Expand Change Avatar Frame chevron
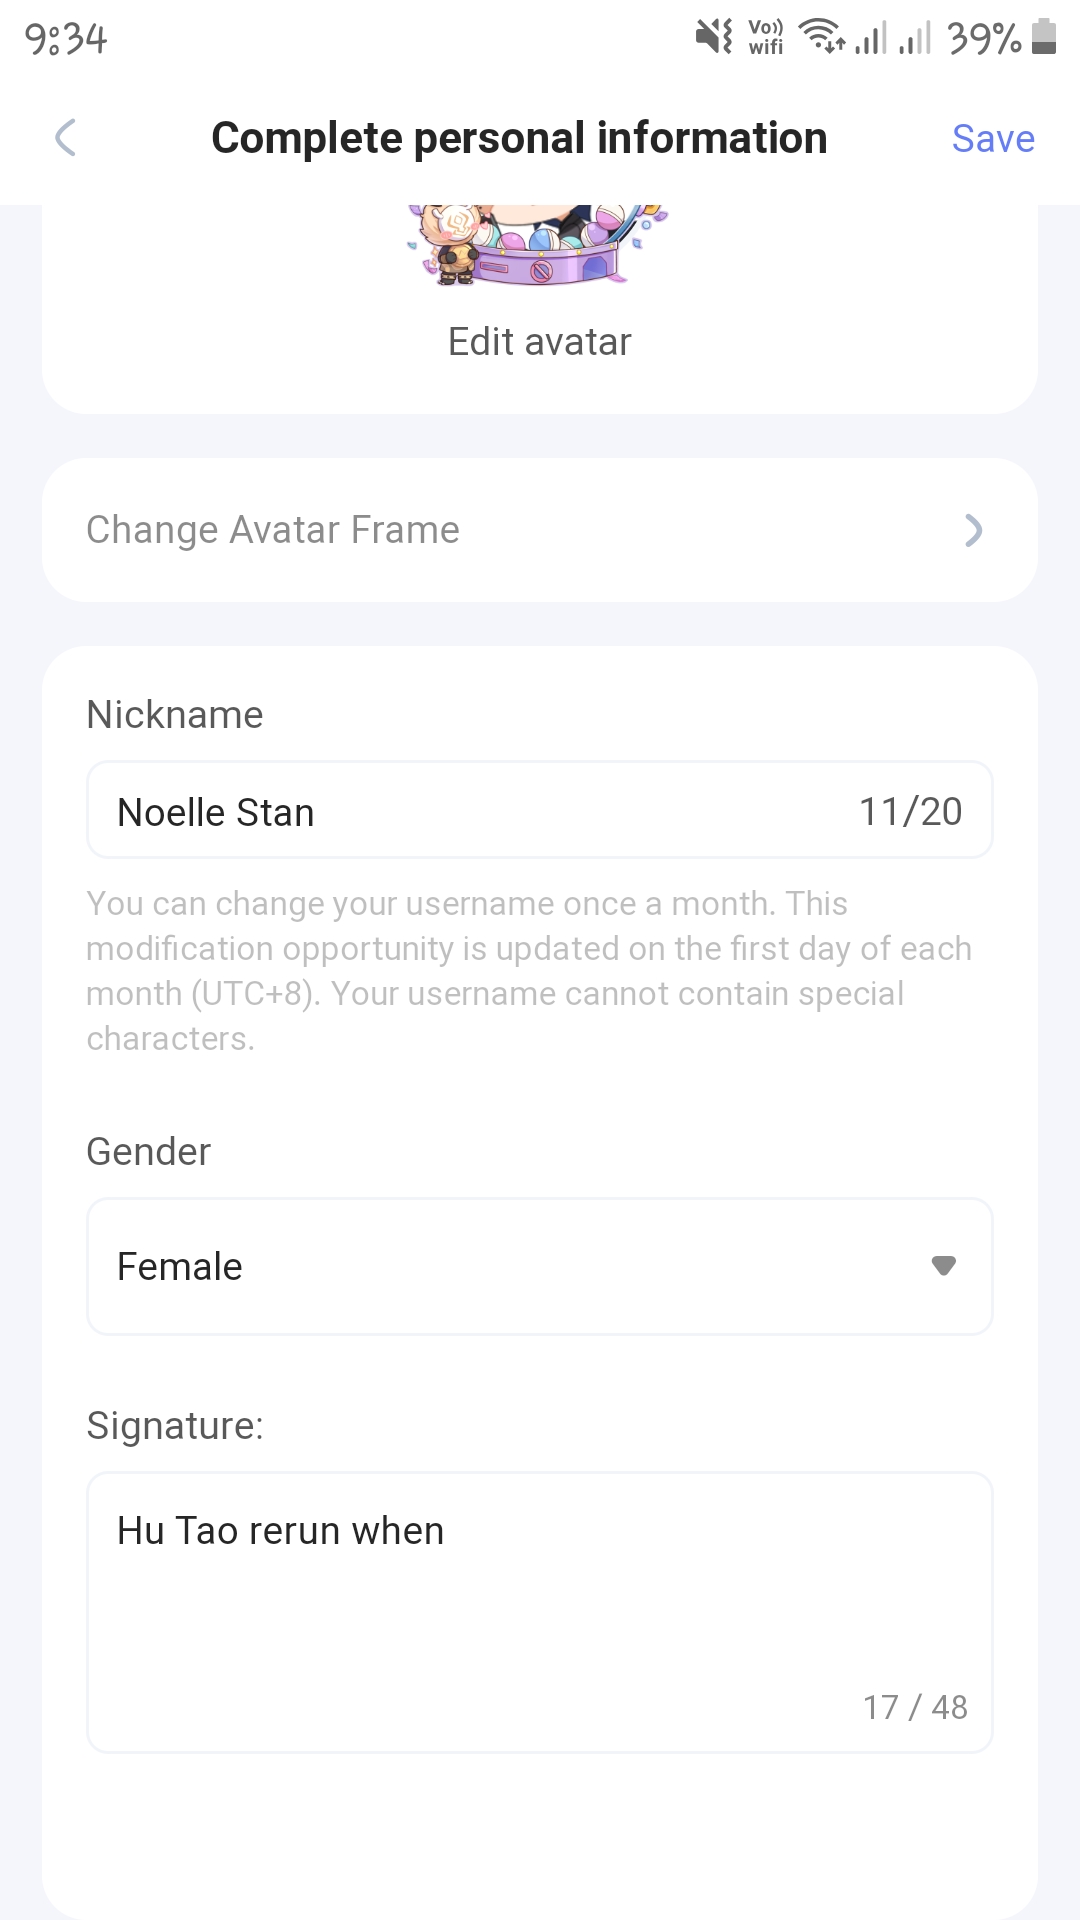The image size is (1080, 1920). [973, 530]
